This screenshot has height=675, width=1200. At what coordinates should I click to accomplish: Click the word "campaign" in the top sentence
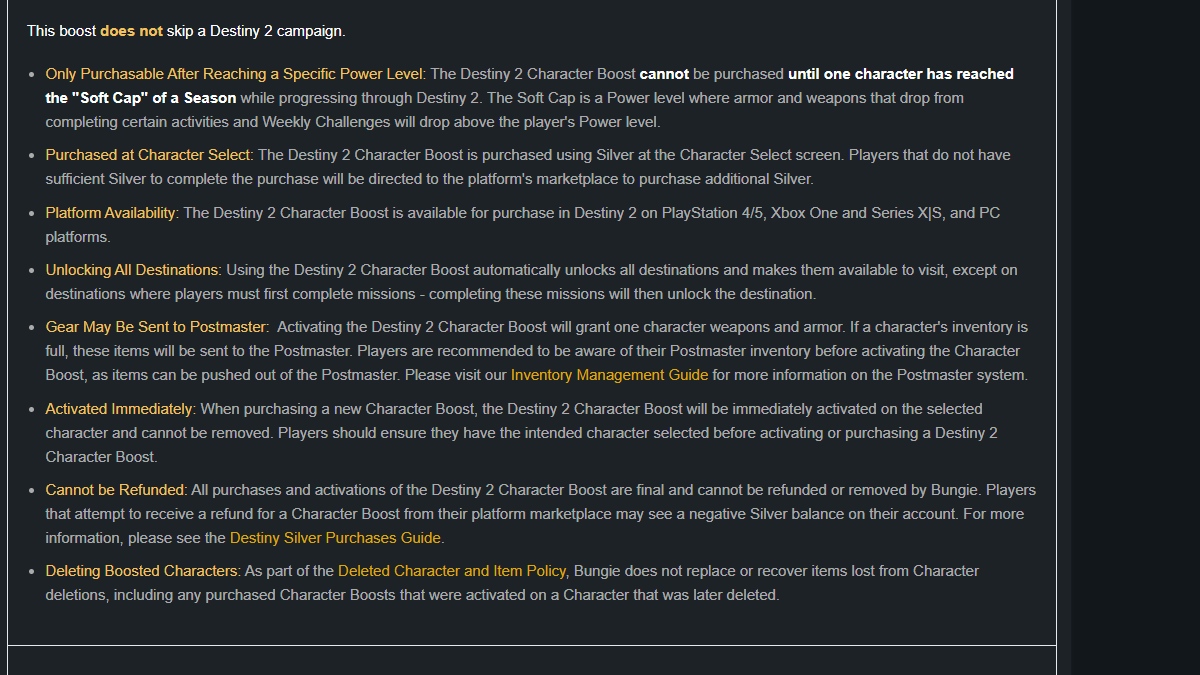(x=309, y=31)
